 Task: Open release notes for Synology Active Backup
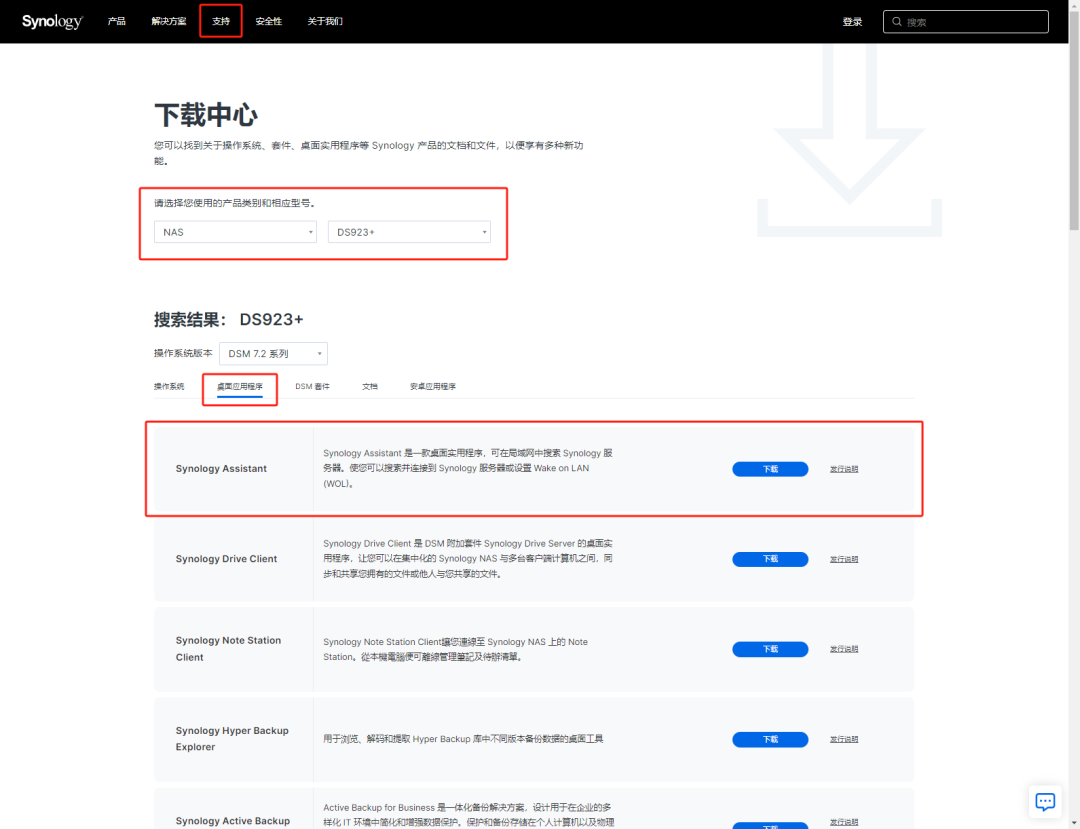pyautogui.click(x=844, y=822)
